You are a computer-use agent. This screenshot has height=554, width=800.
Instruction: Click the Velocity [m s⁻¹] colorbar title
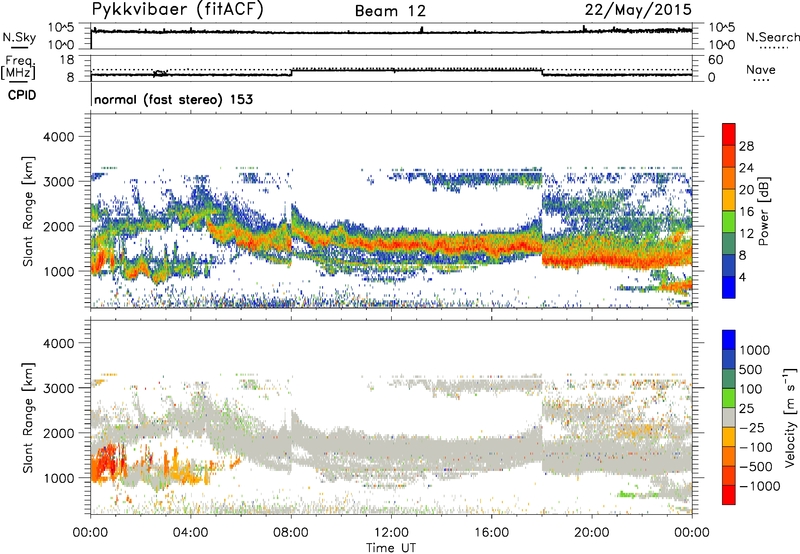pos(790,417)
